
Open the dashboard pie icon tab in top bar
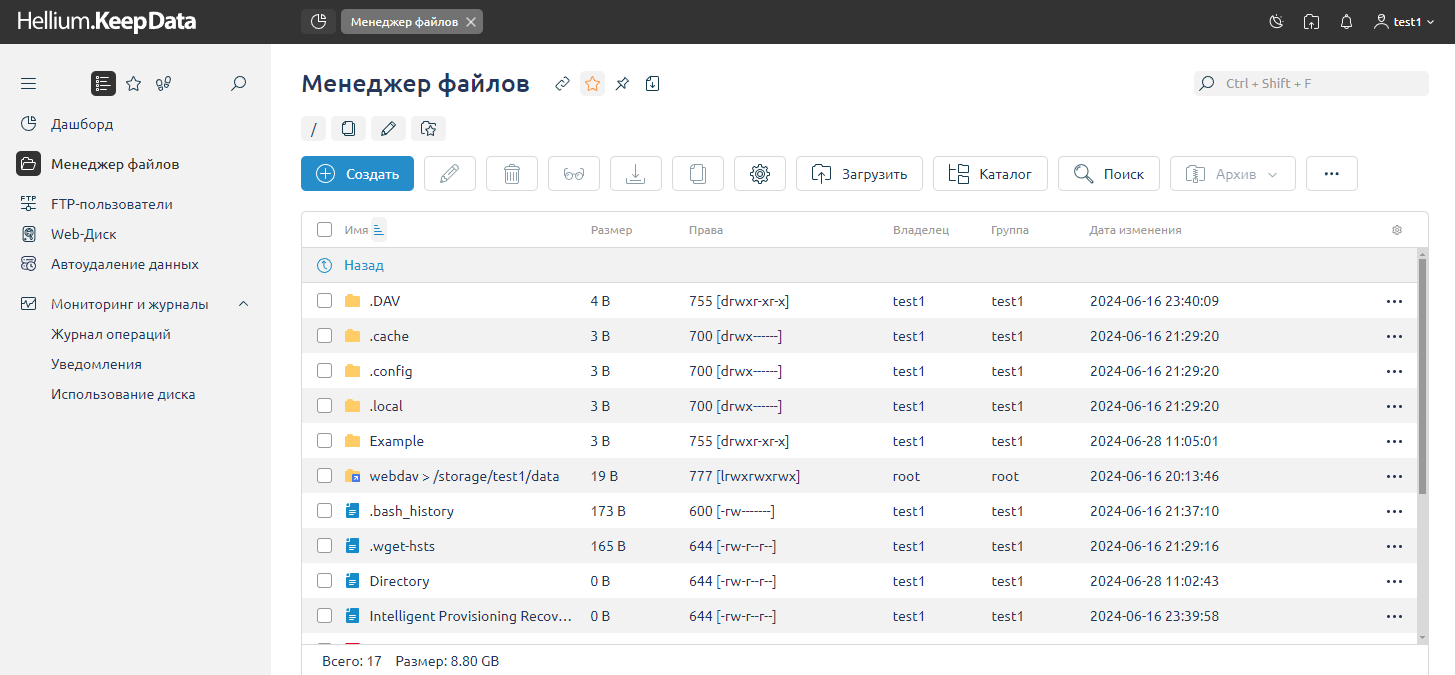click(x=318, y=21)
